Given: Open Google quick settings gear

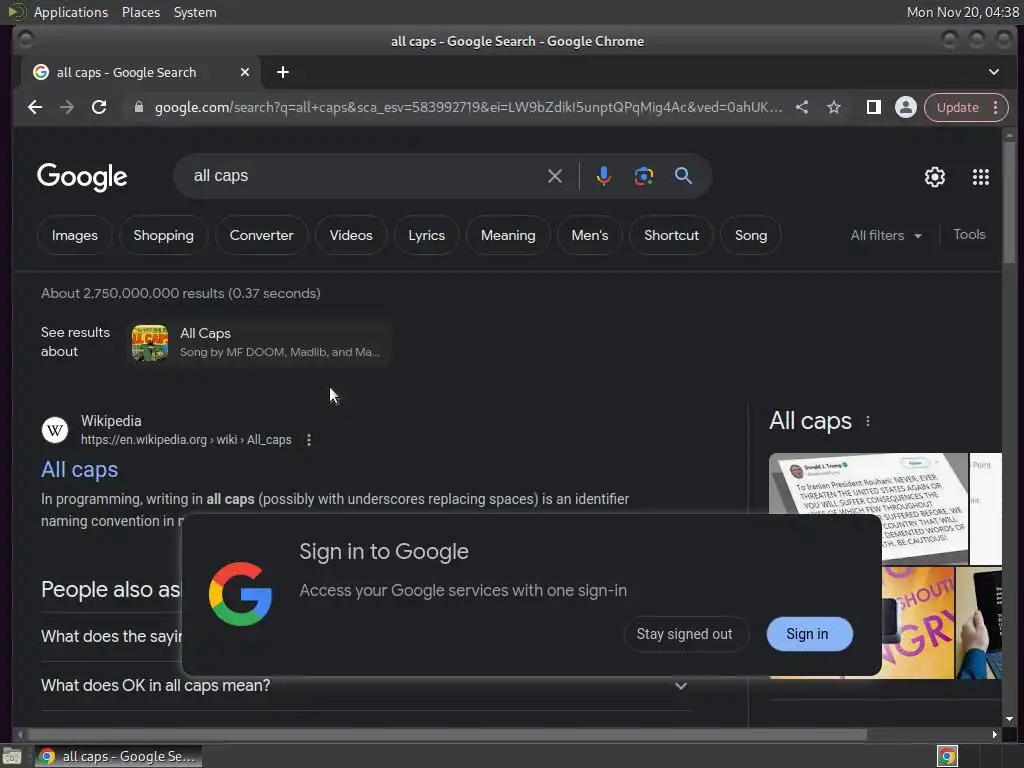Looking at the screenshot, I should click(x=935, y=177).
